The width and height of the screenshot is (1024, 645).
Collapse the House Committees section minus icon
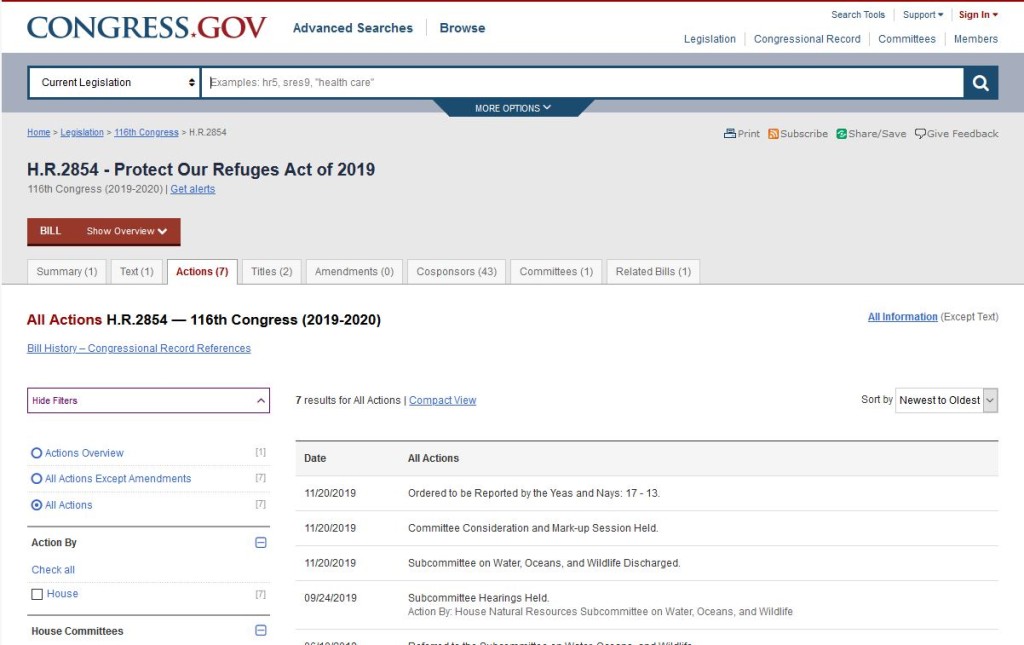click(261, 631)
